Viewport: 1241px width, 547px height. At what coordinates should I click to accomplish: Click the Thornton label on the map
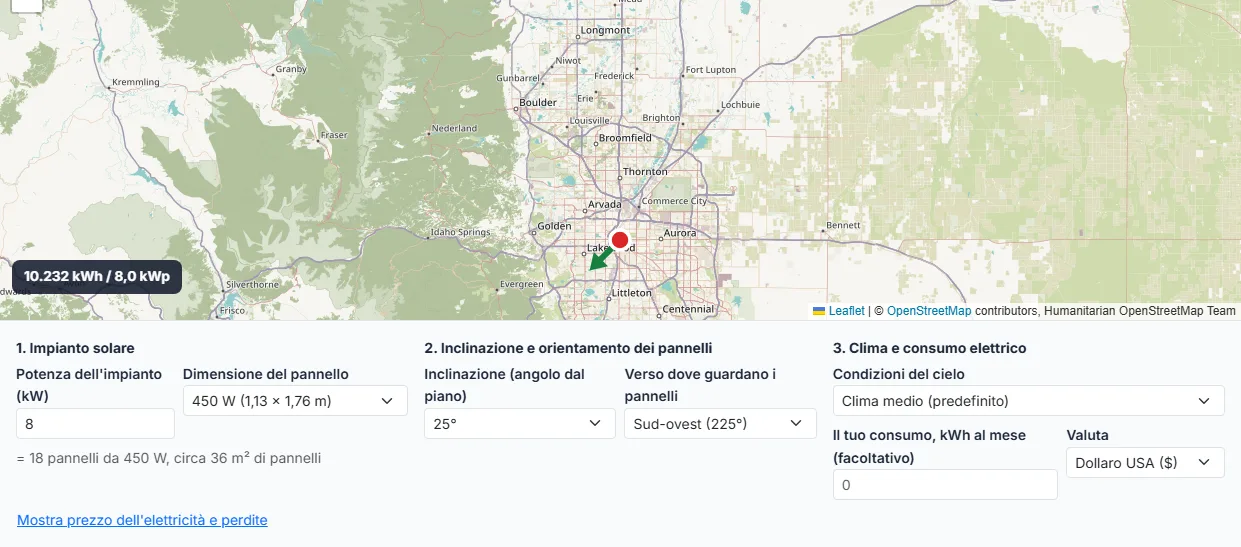[x=645, y=172]
